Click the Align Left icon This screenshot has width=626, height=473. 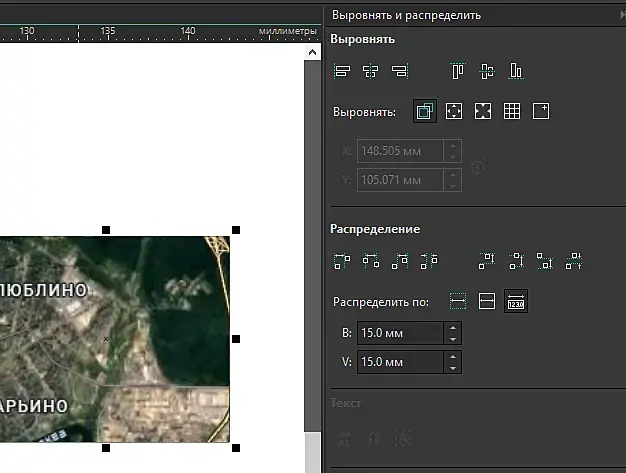pyautogui.click(x=342, y=71)
